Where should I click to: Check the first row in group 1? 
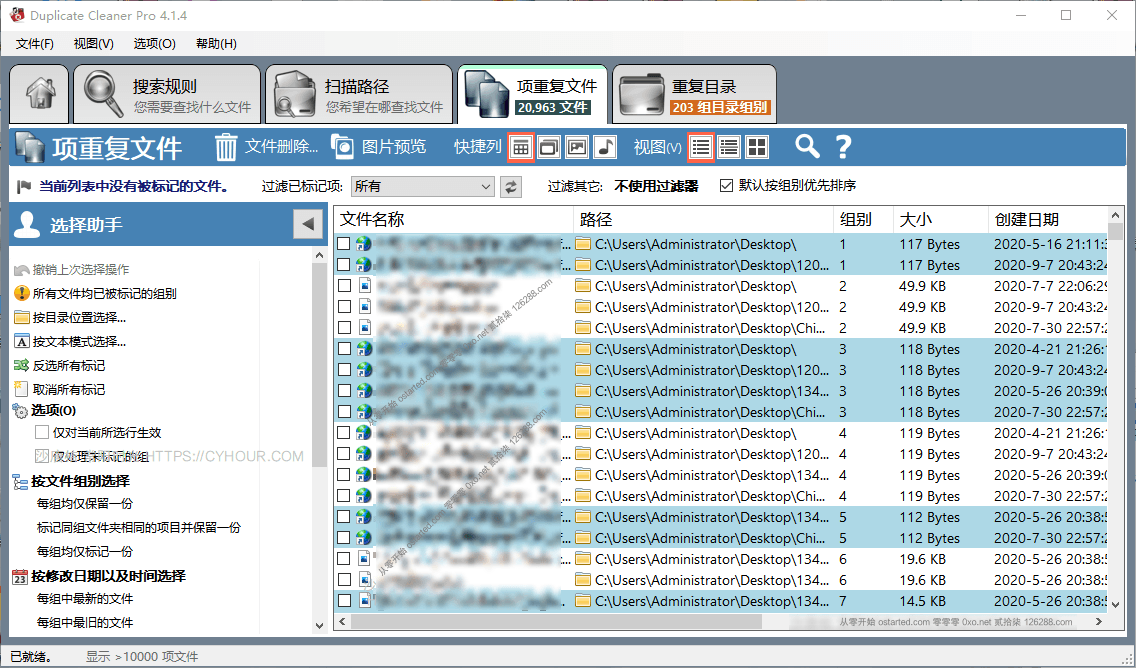click(x=344, y=244)
